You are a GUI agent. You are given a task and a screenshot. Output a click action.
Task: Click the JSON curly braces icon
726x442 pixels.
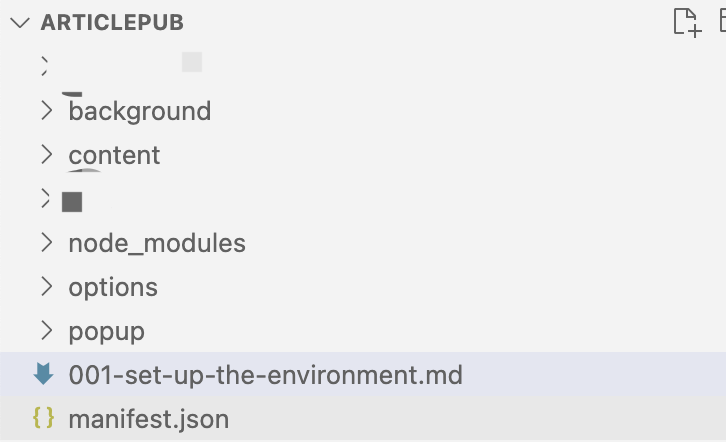[x=44, y=418]
